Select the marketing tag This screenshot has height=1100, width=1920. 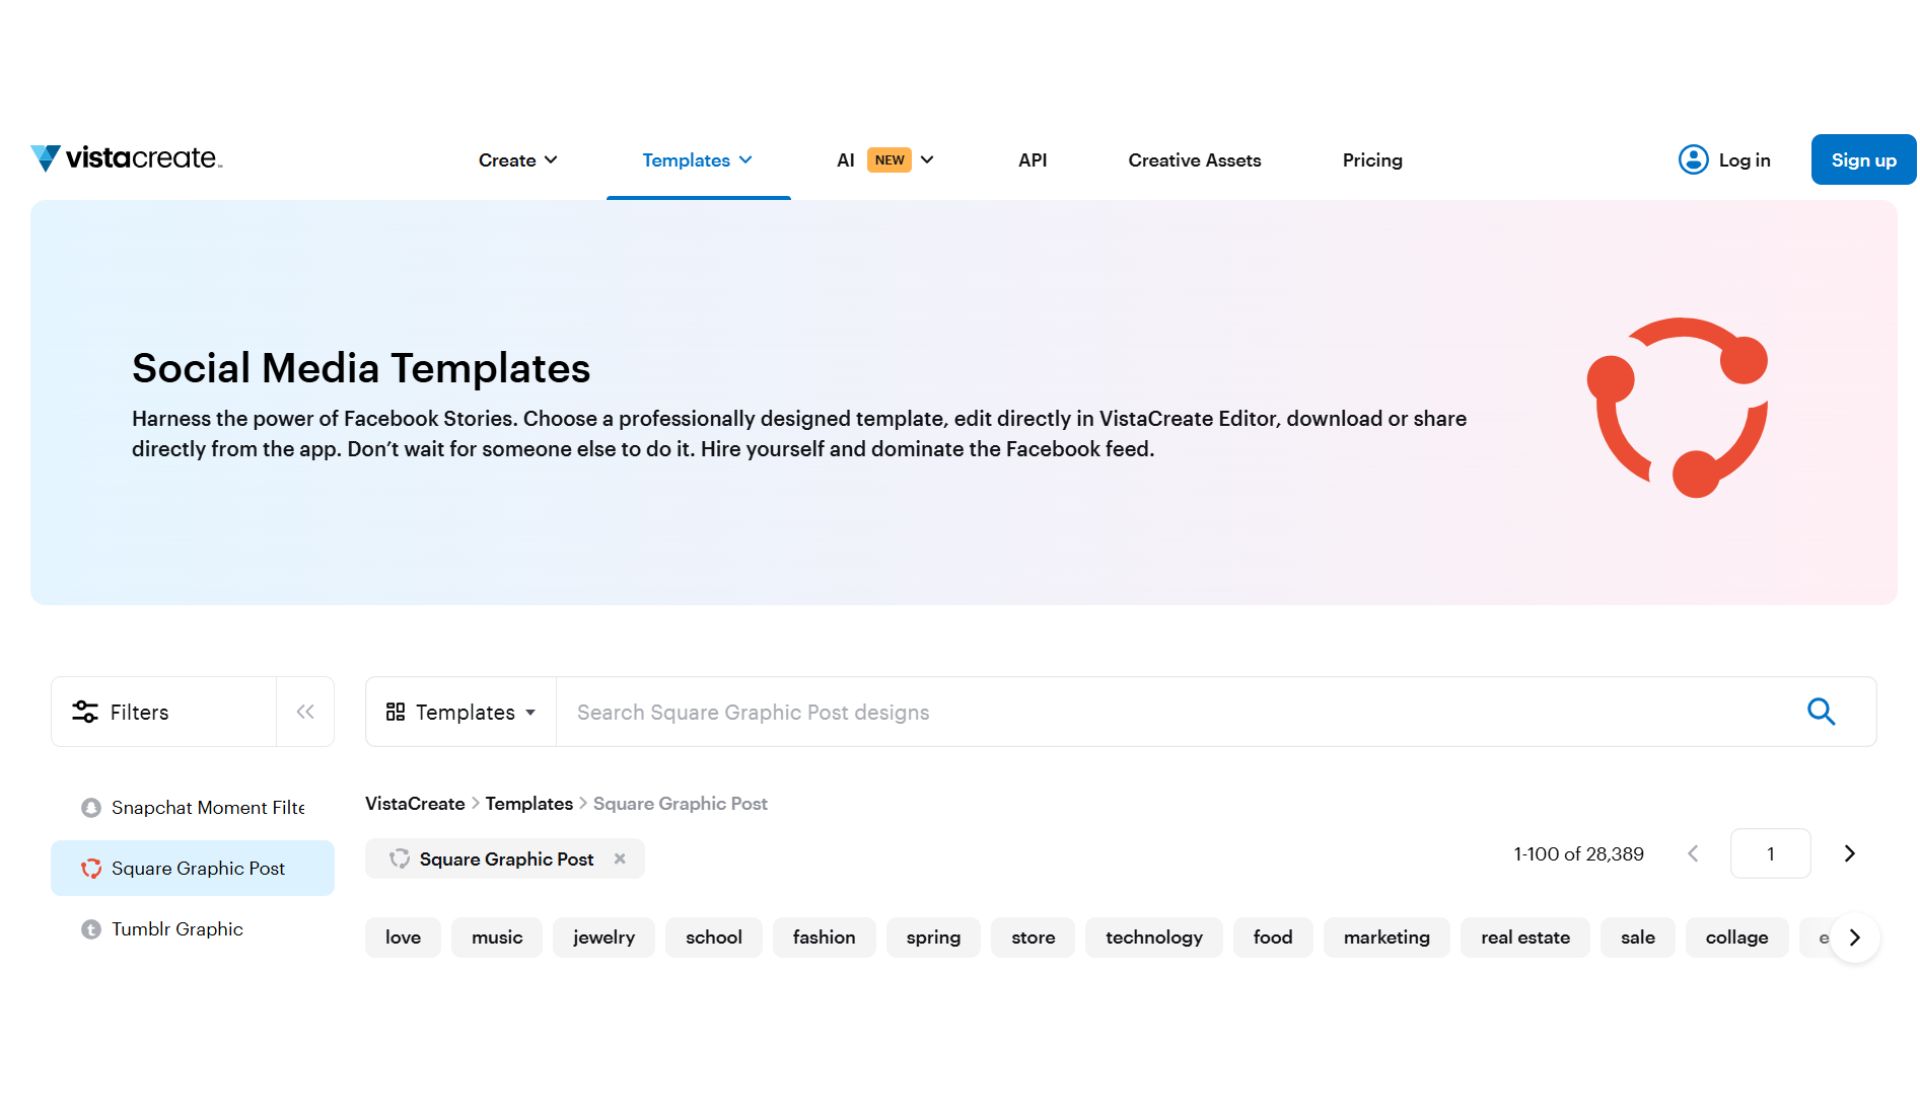click(x=1387, y=938)
